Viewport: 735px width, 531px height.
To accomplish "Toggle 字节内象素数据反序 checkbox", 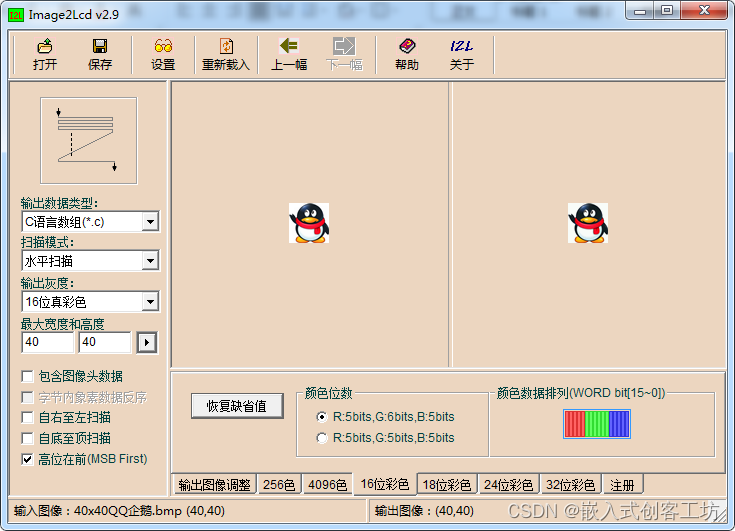I will click(27, 397).
